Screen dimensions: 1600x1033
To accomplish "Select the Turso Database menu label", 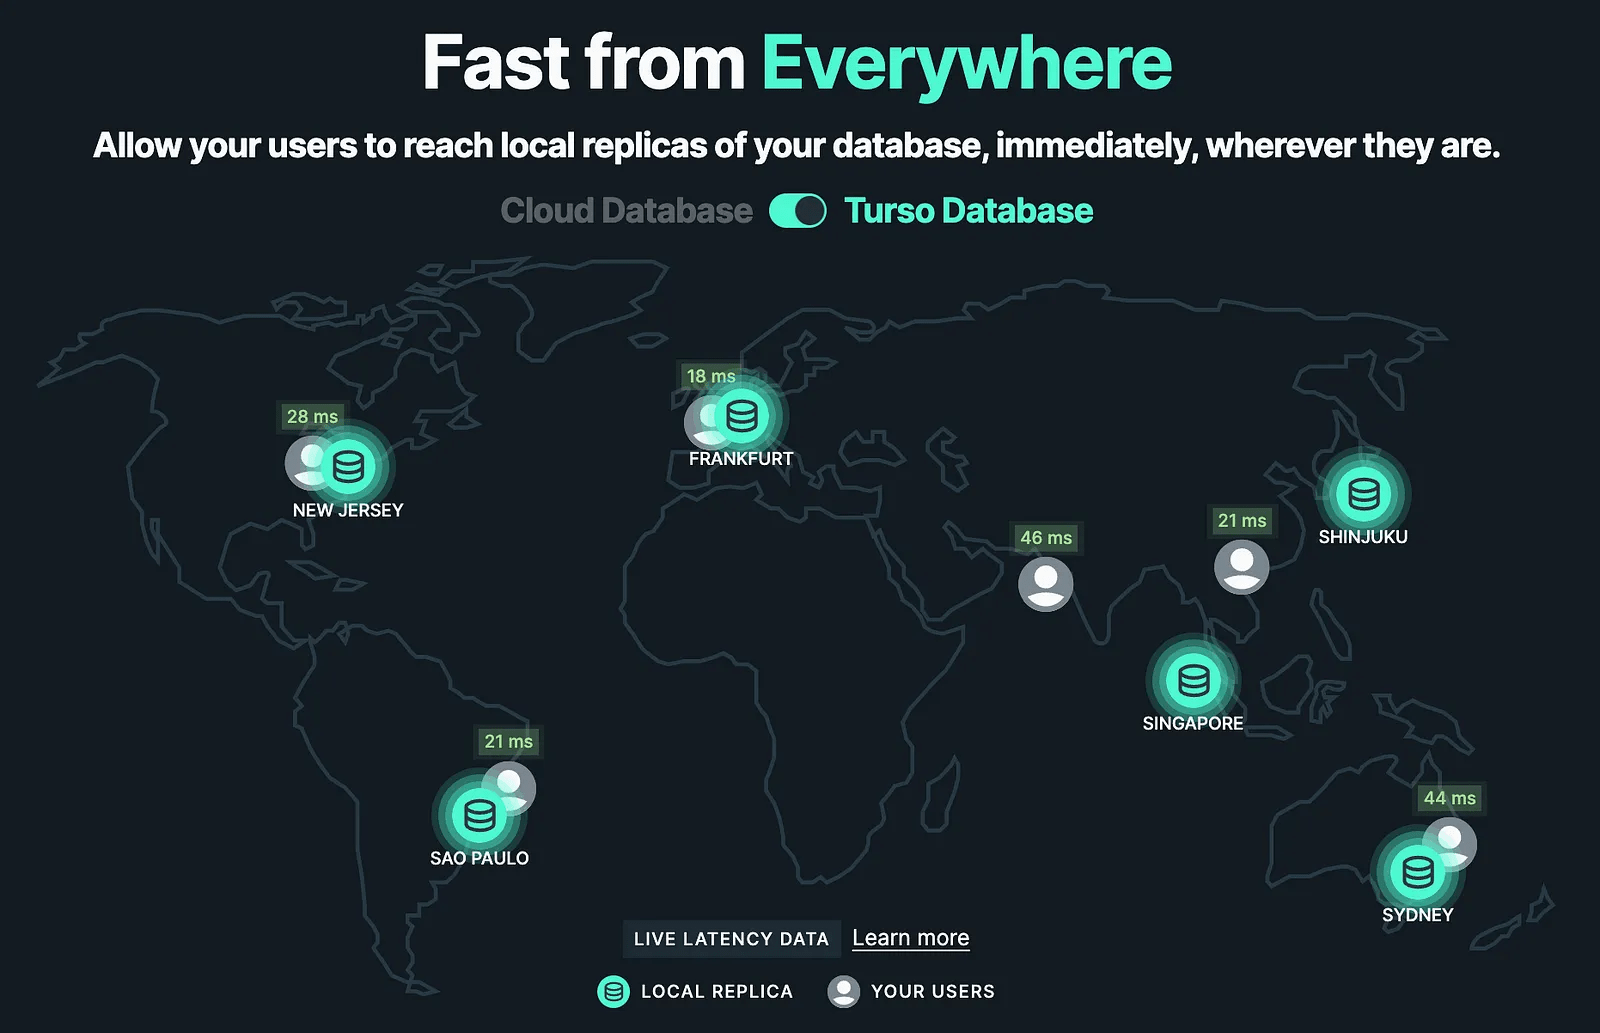I will point(968,211).
